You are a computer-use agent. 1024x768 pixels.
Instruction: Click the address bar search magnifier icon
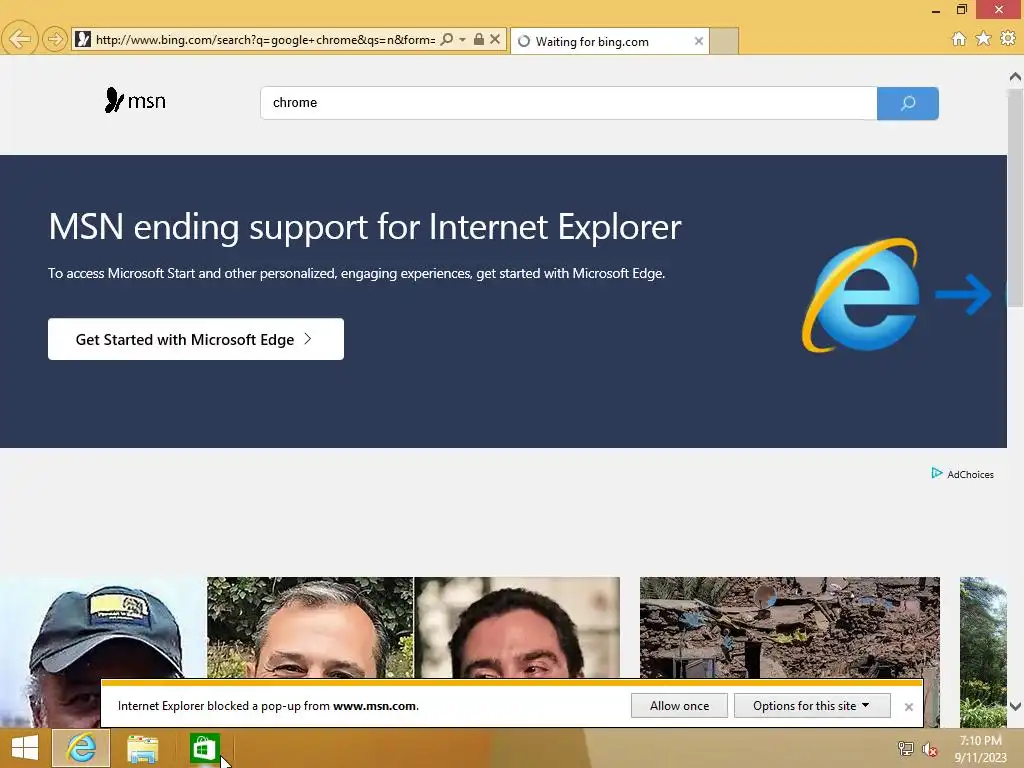click(x=447, y=39)
